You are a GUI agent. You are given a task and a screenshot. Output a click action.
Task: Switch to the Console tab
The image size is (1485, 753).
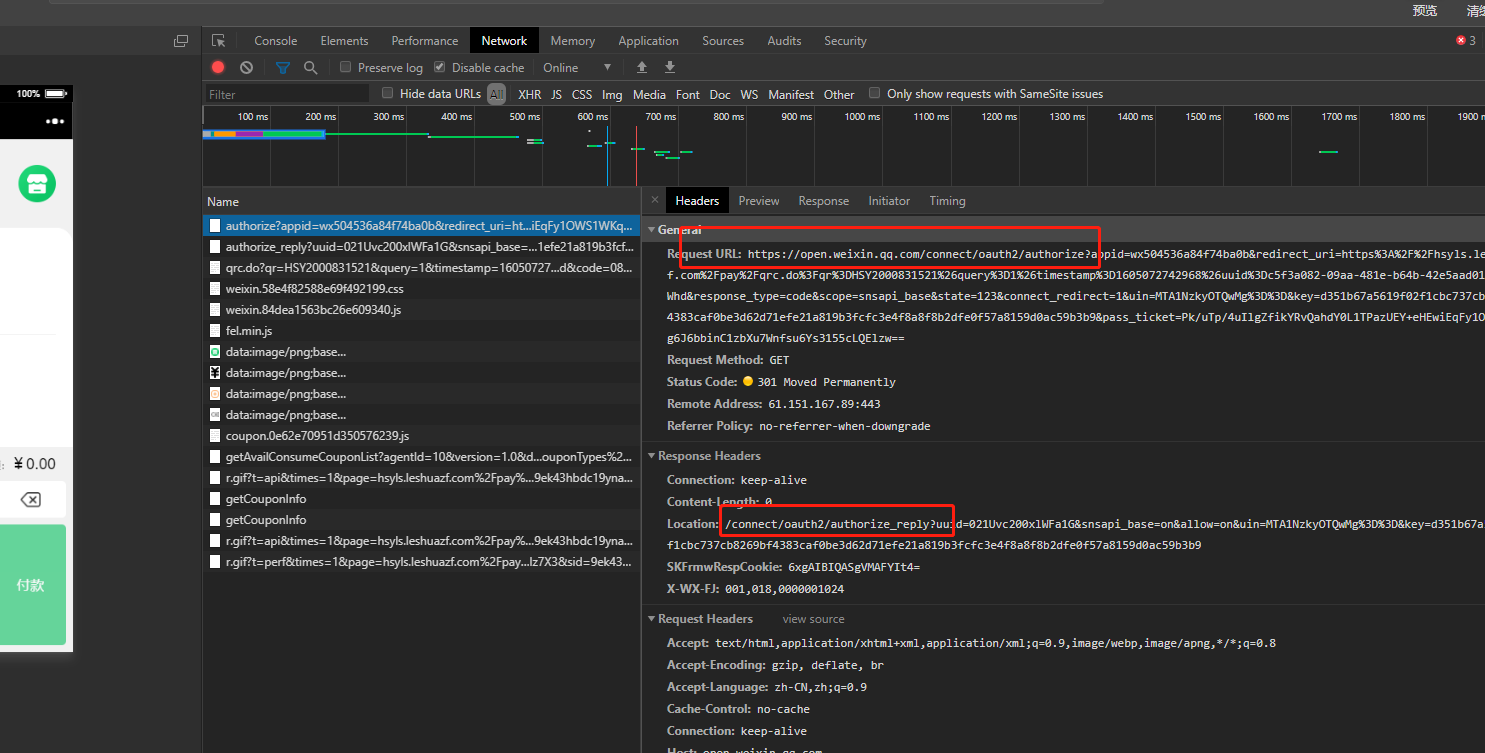pyautogui.click(x=276, y=41)
